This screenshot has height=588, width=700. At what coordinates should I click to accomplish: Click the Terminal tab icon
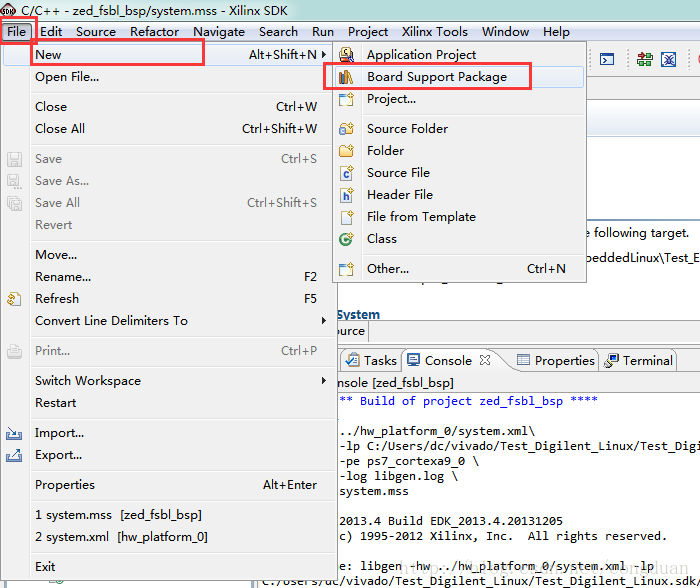pyautogui.click(x=611, y=361)
